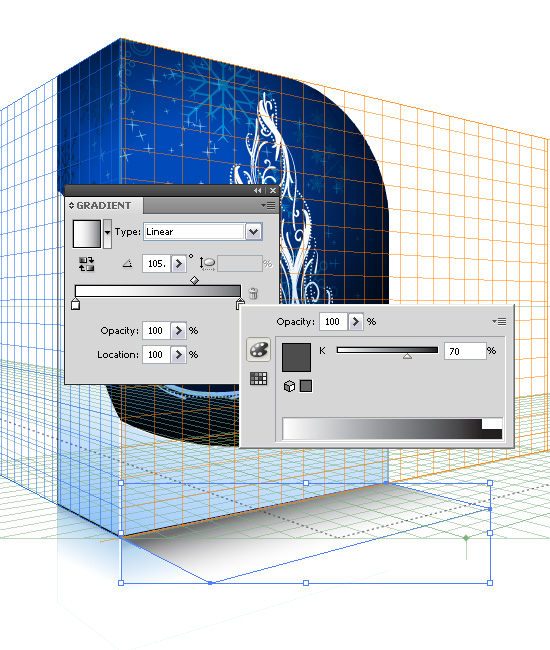Click the gradient angle icon
Screen dimensions: 550x650
click(x=128, y=263)
